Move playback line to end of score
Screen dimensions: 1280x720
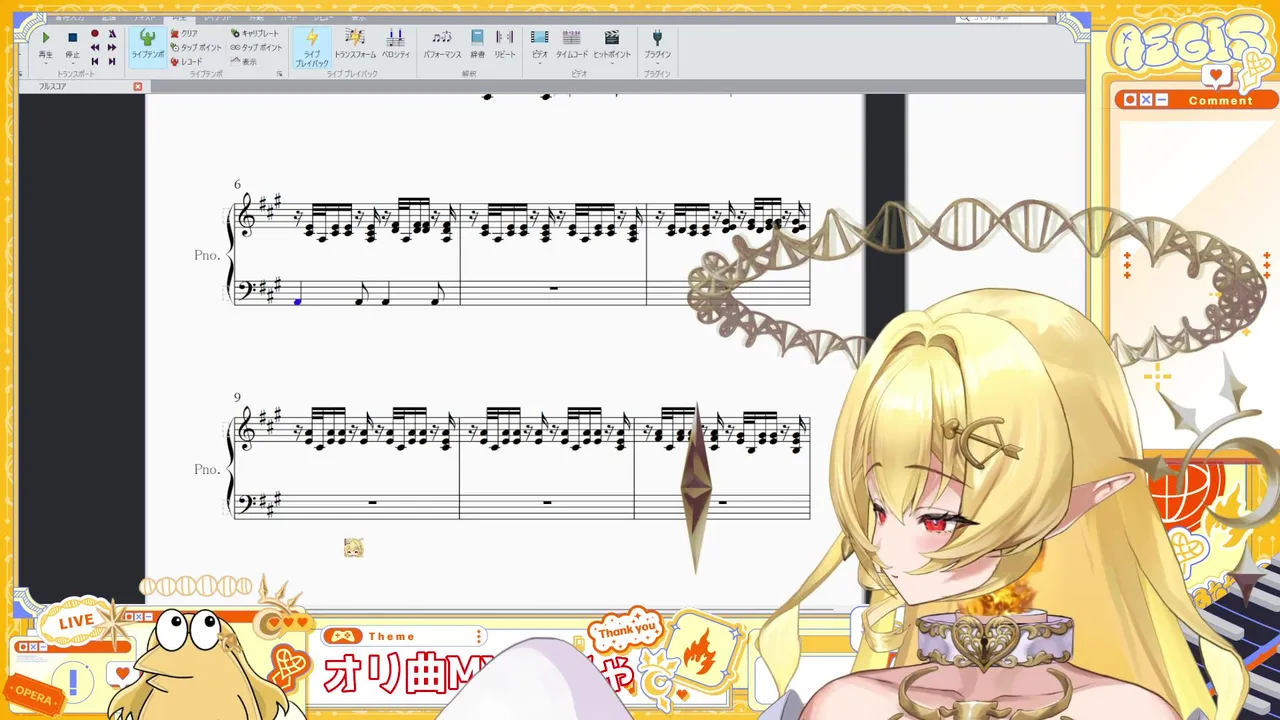[111, 61]
